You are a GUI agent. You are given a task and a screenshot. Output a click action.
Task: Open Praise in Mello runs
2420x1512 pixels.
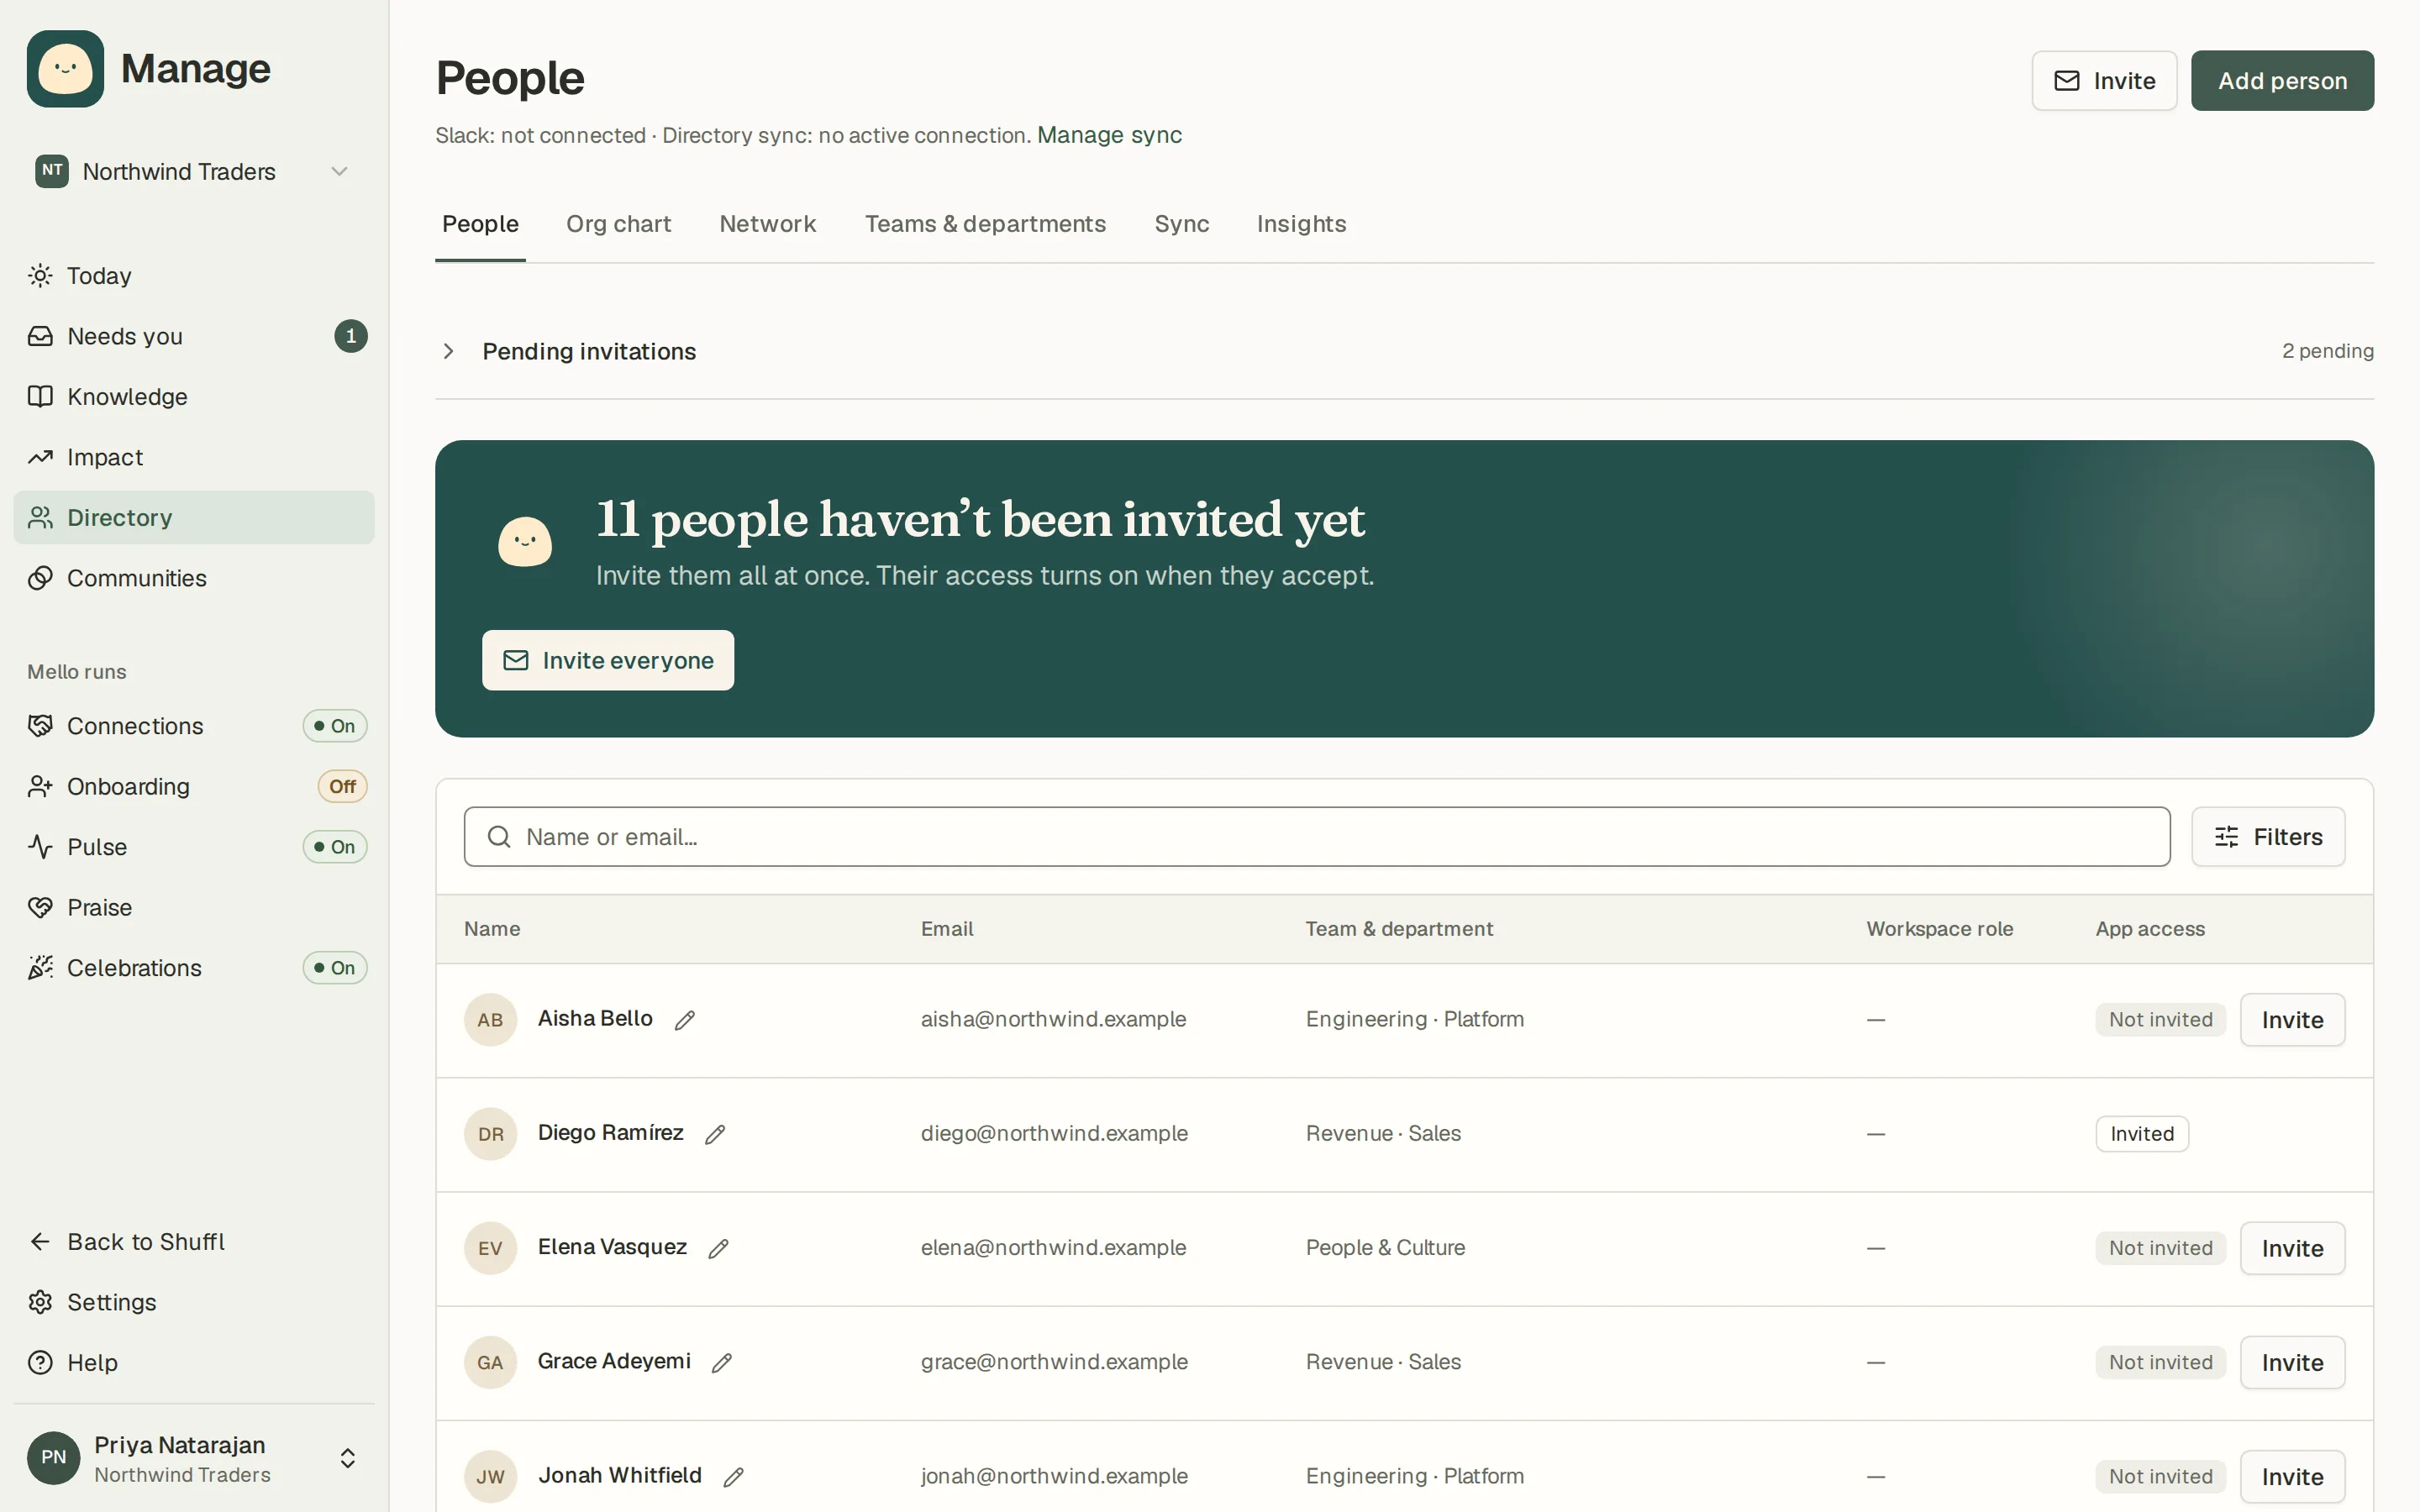pyautogui.click(x=193, y=907)
